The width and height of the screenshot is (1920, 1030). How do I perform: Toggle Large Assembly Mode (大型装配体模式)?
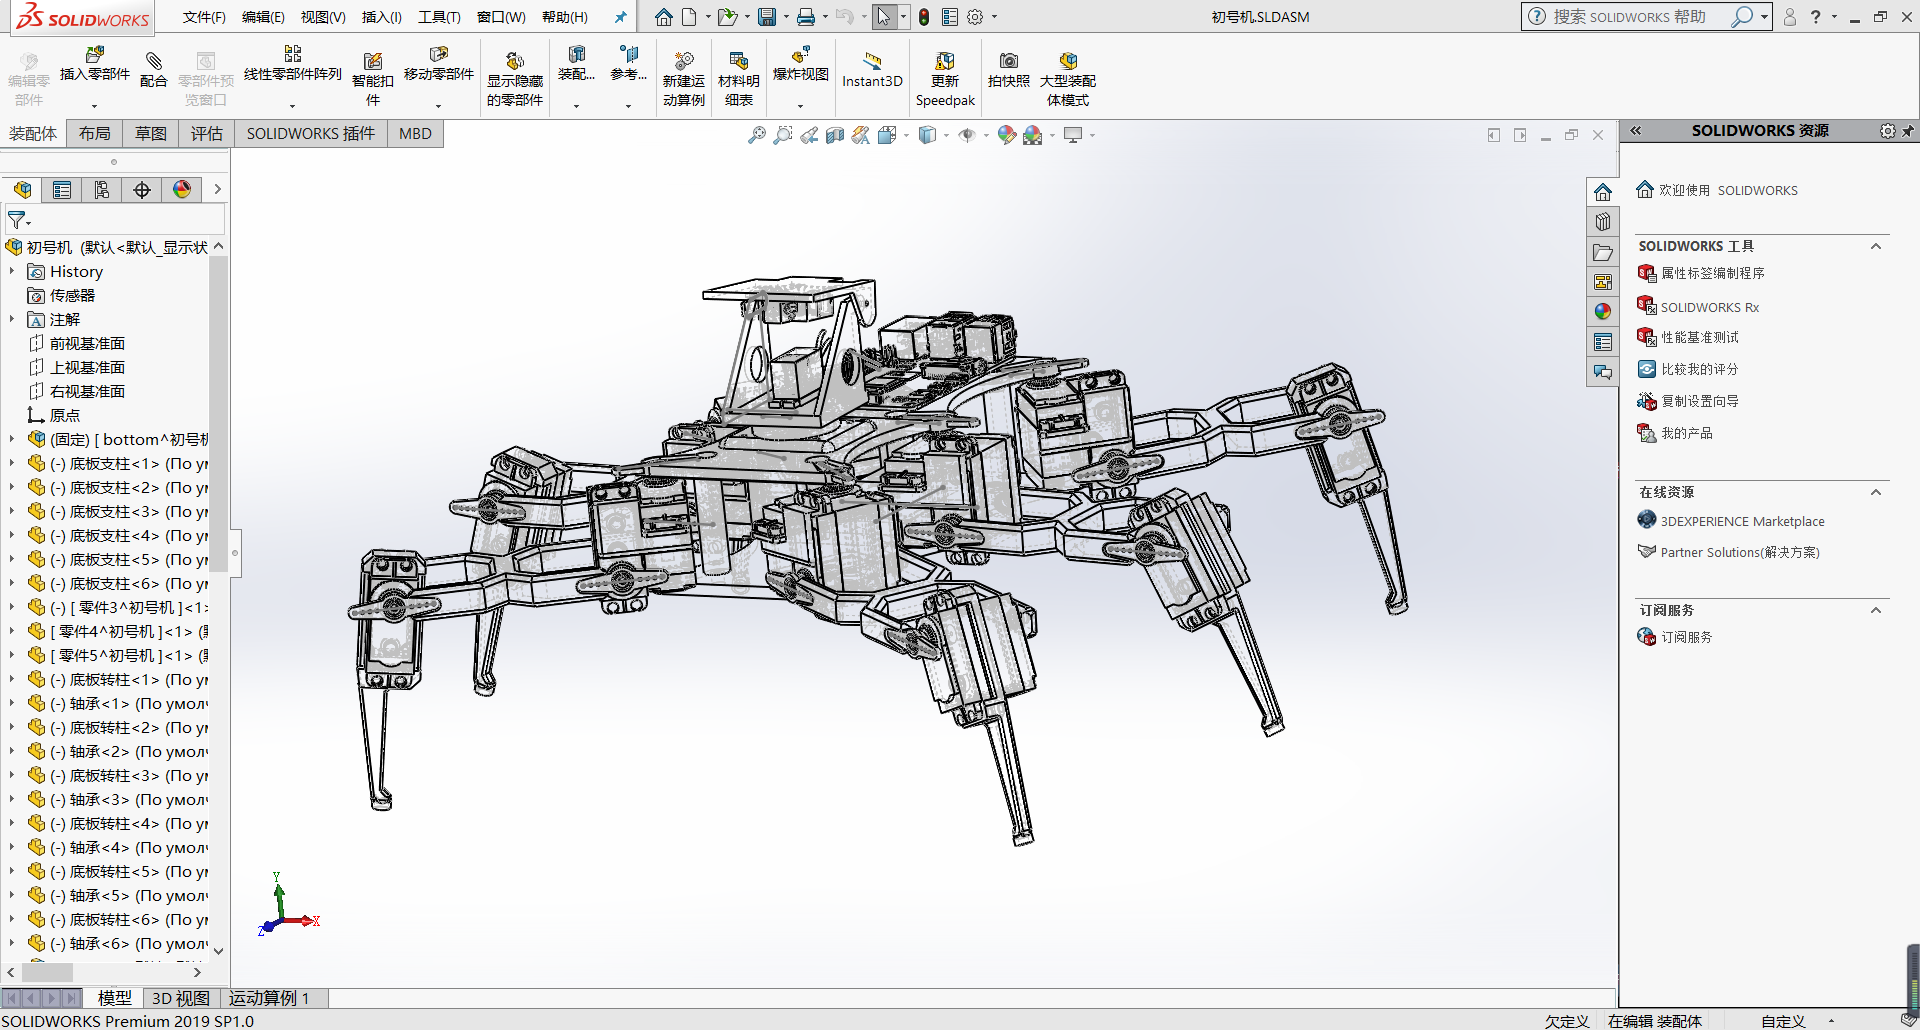coord(1068,78)
